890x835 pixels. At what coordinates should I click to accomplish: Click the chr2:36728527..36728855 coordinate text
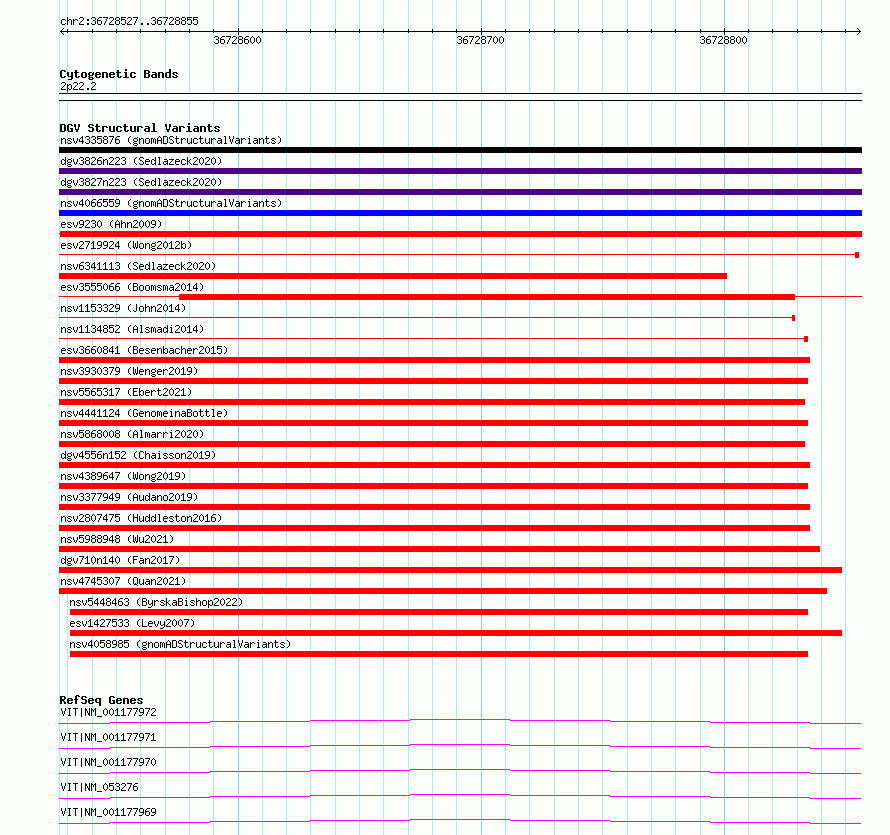[129, 22]
